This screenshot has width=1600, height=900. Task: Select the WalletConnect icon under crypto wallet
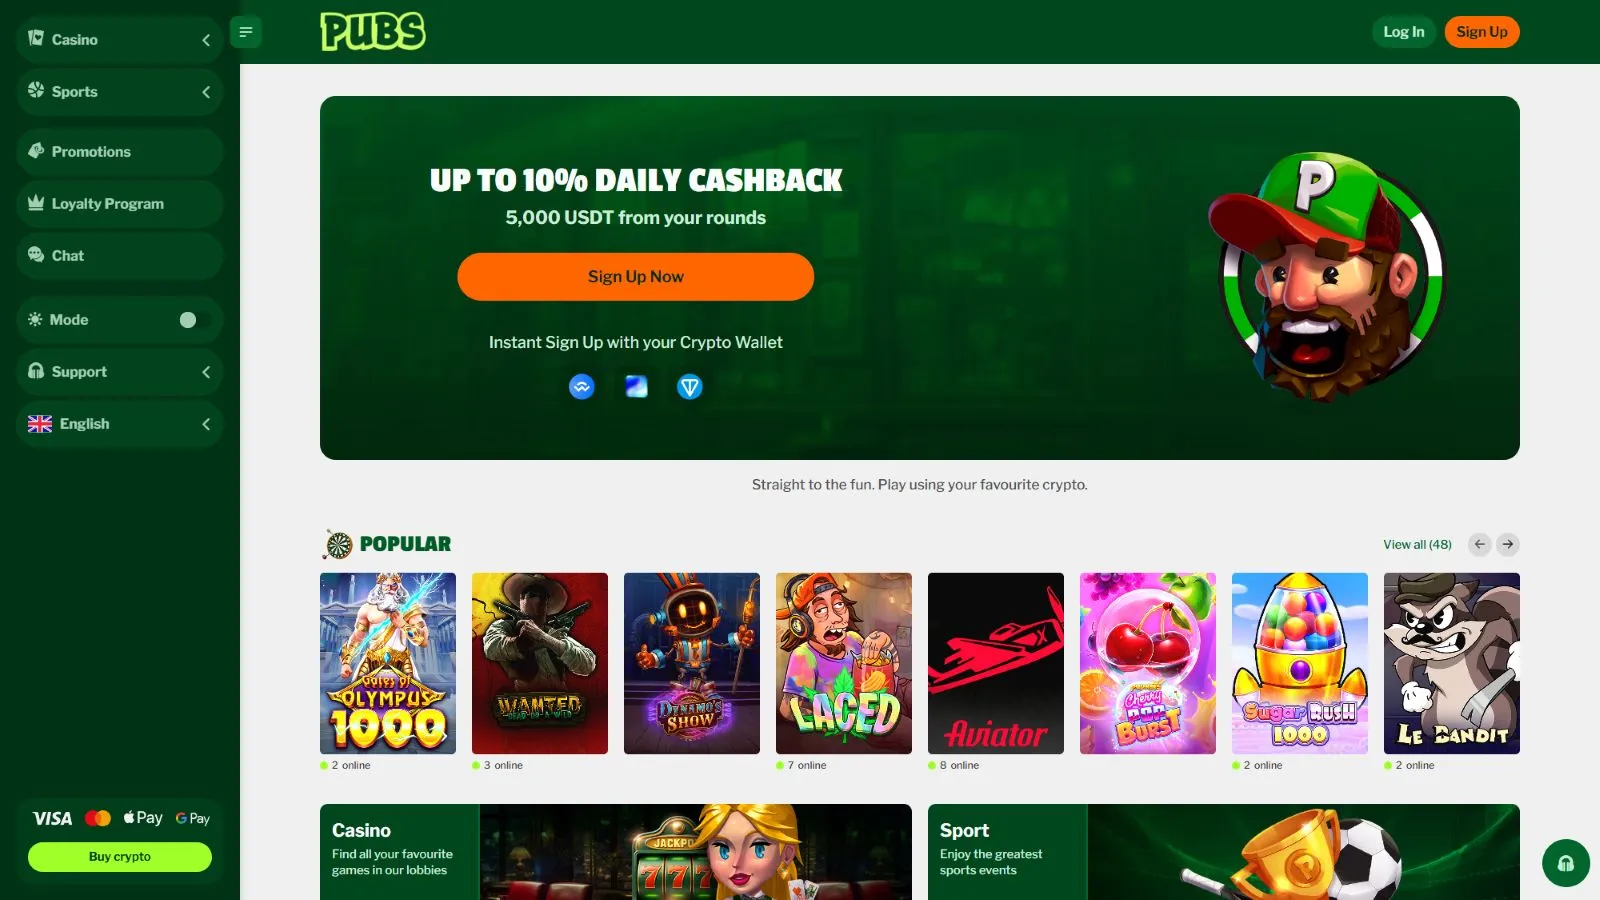click(582, 387)
